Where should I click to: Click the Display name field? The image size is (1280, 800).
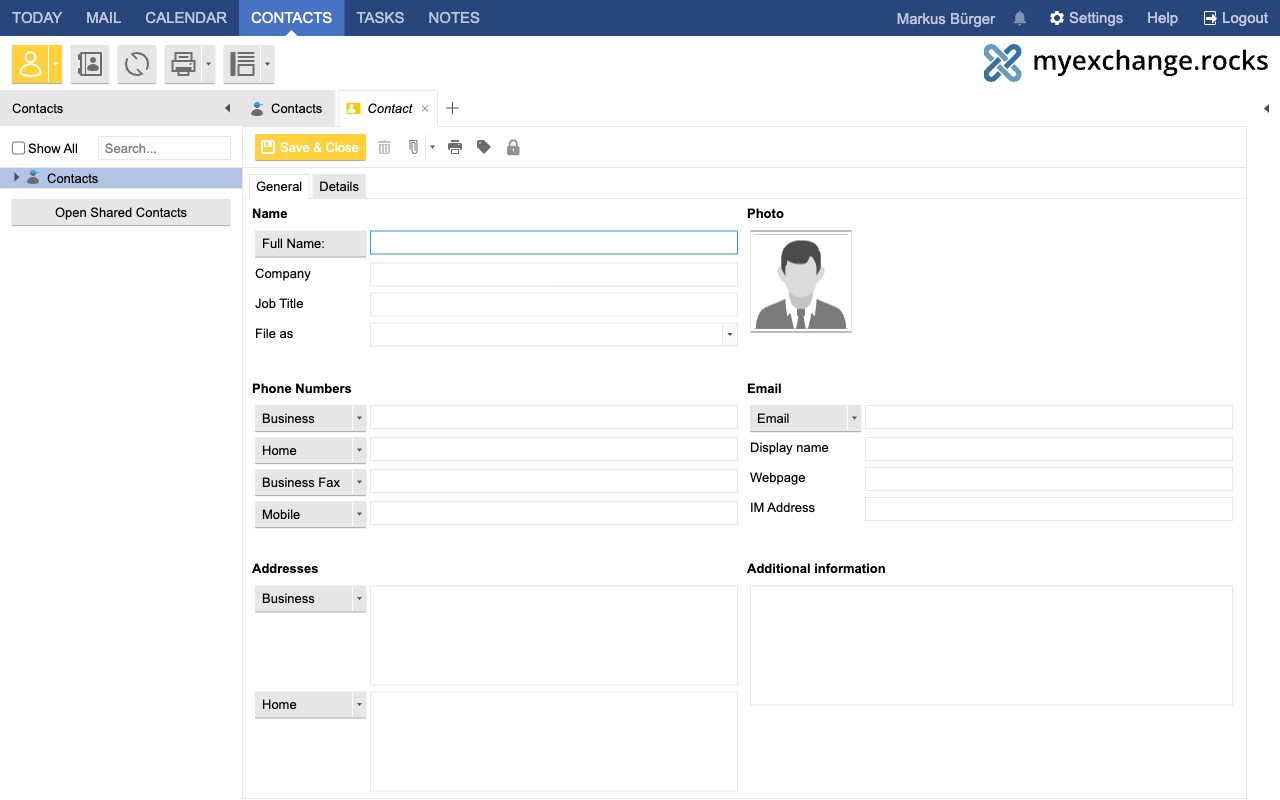tap(1049, 448)
